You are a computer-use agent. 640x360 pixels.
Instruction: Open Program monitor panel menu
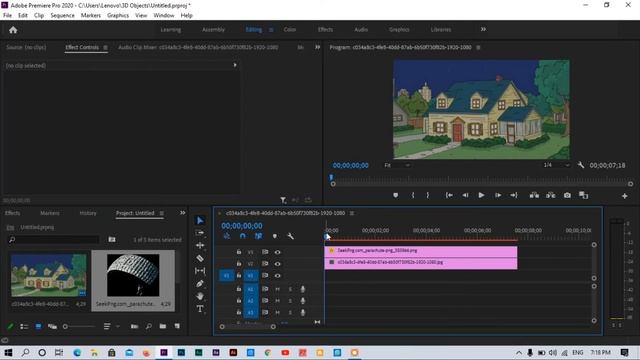(x=478, y=47)
